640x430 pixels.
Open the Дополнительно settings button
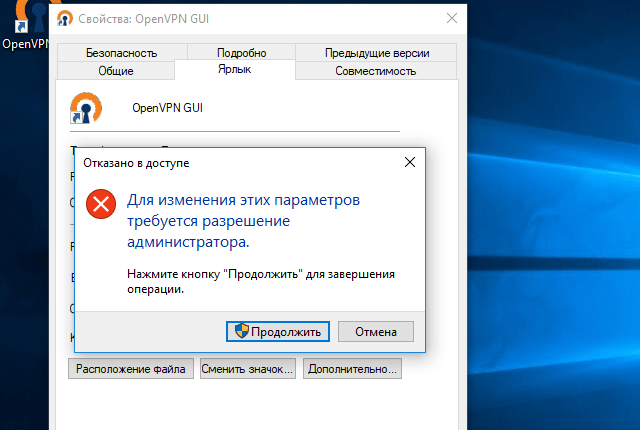point(352,368)
